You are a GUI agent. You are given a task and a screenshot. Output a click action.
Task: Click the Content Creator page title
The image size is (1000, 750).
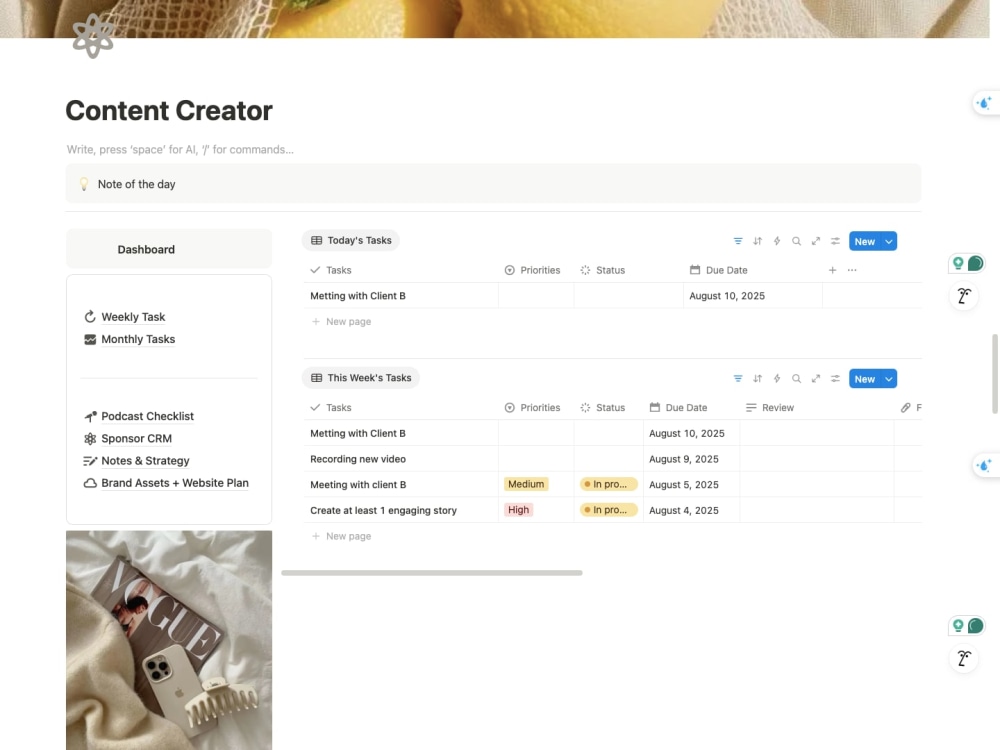click(169, 110)
